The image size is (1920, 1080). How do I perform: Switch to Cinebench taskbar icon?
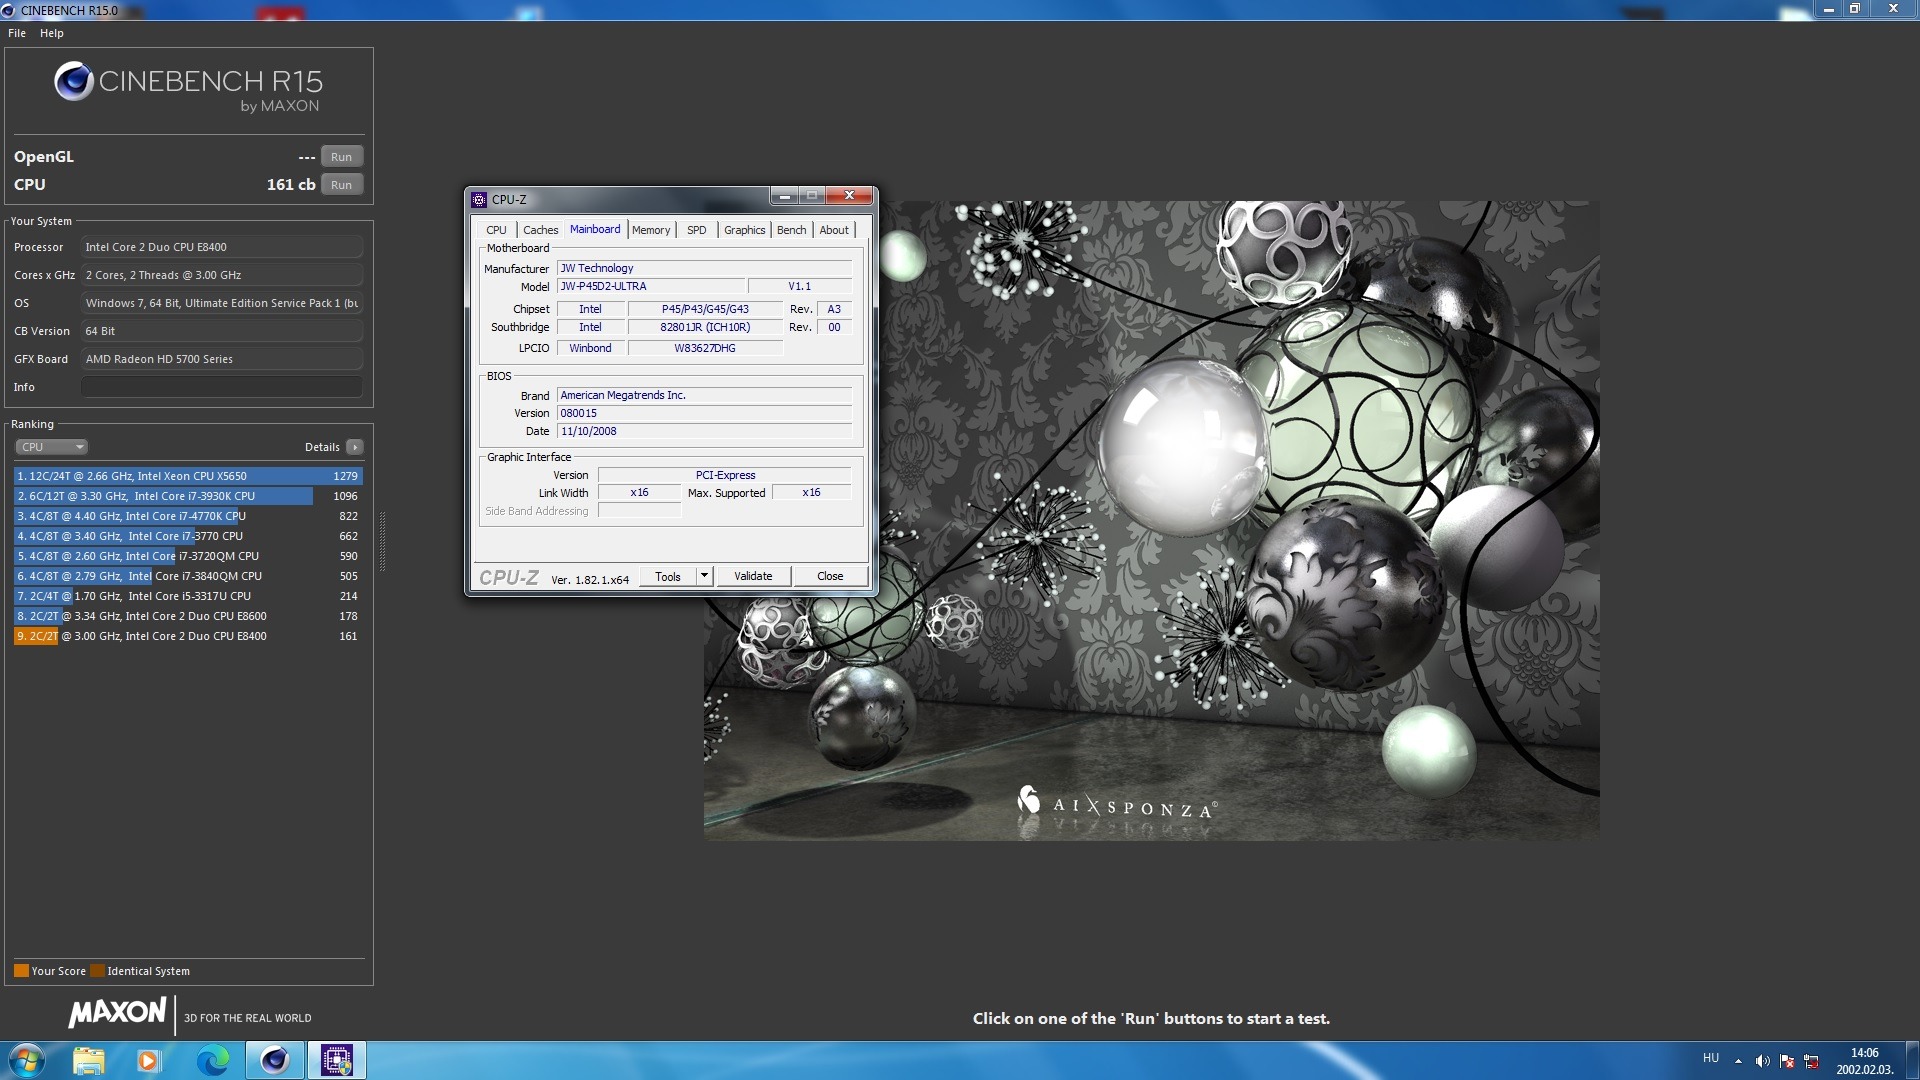click(275, 1060)
